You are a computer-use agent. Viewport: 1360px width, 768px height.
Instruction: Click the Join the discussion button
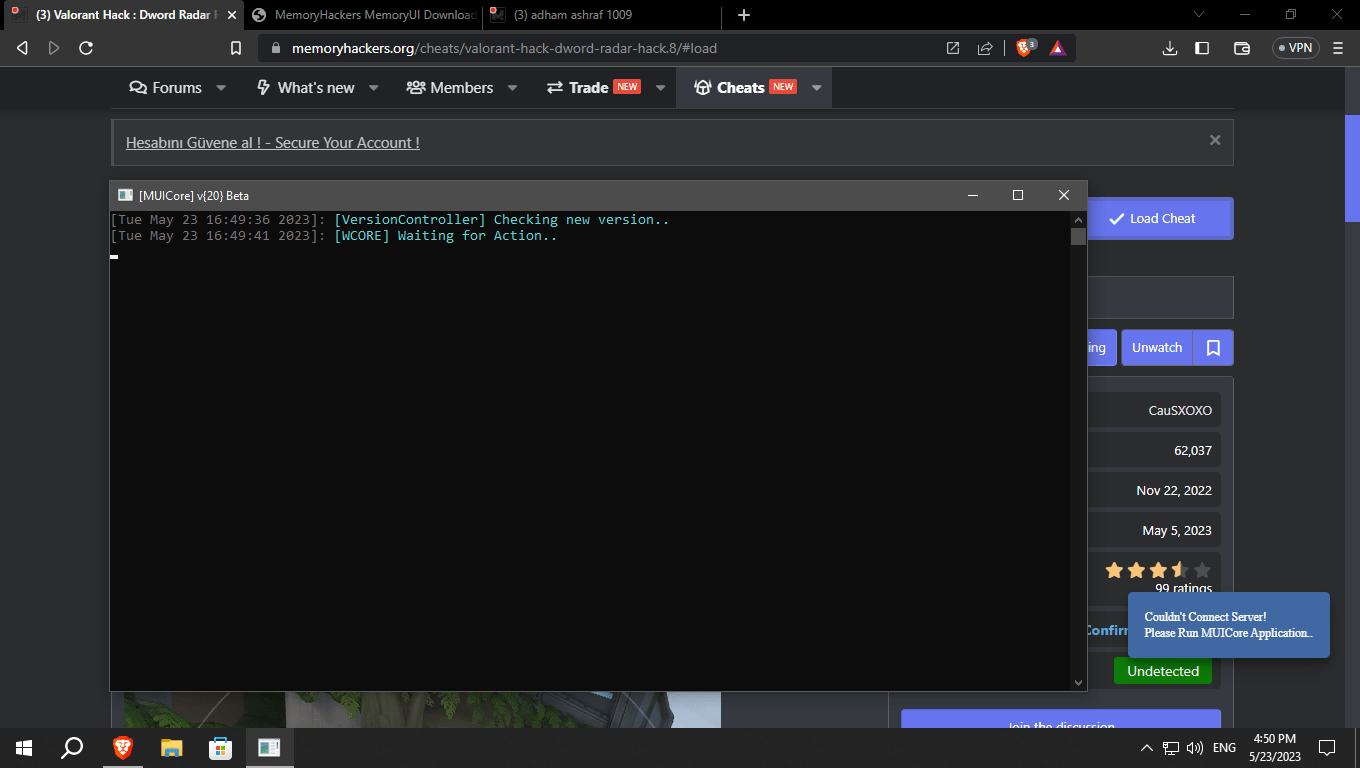tap(1061, 720)
